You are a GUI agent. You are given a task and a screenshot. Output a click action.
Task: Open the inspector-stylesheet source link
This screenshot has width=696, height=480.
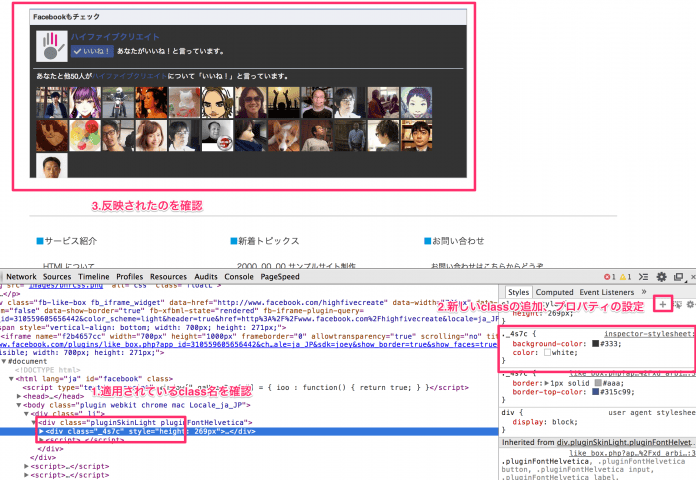coord(649,334)
